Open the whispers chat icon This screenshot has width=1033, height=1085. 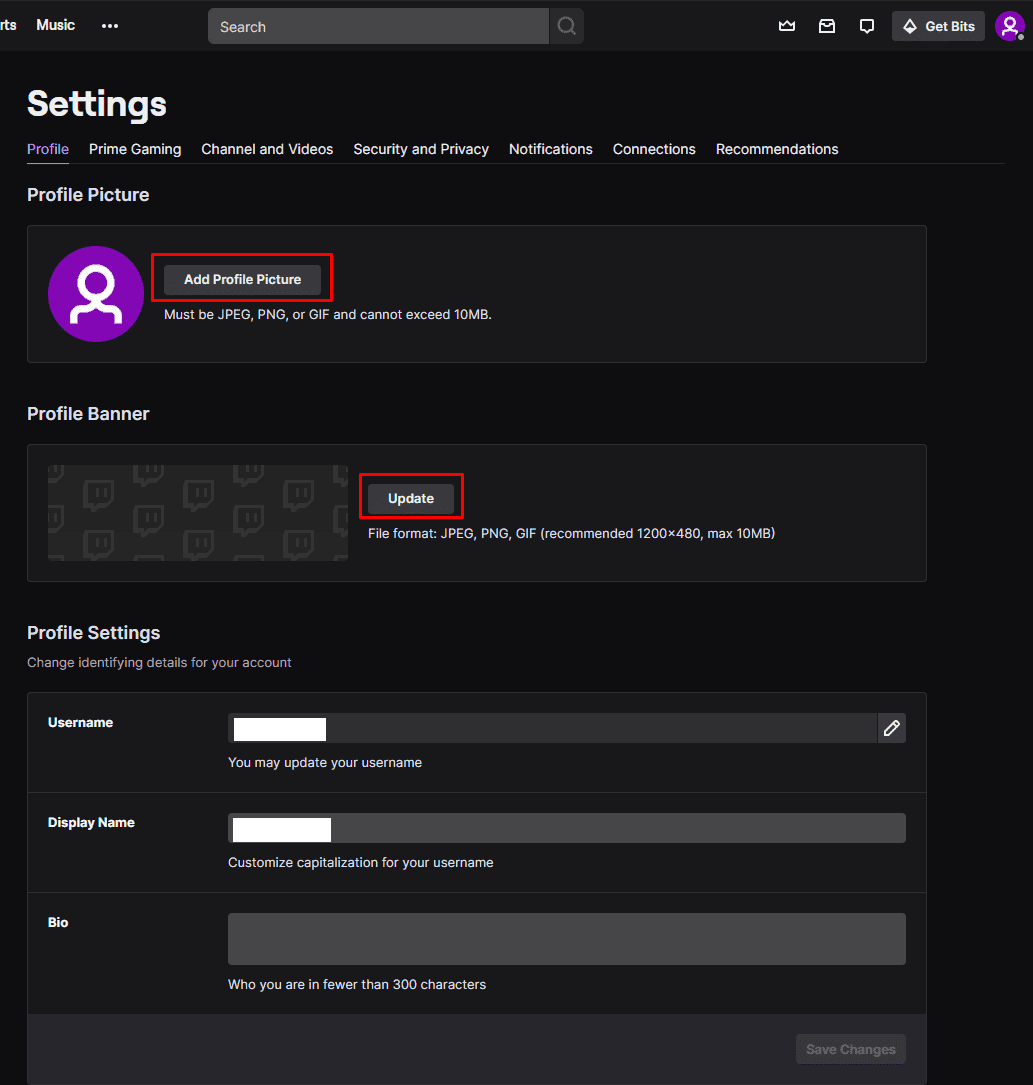point(866,26)
